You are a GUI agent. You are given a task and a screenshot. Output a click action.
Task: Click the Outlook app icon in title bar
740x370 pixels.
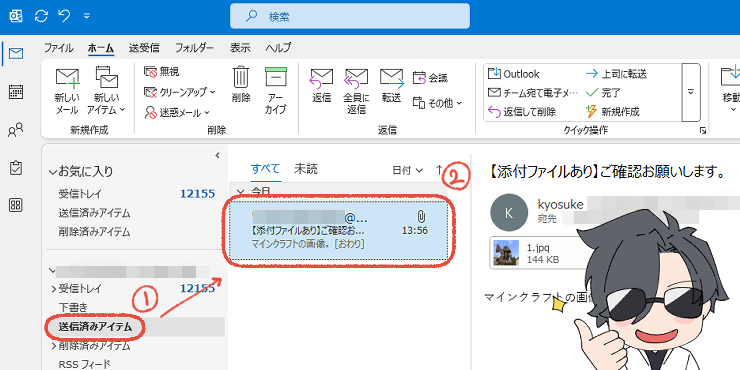point(16,16)
